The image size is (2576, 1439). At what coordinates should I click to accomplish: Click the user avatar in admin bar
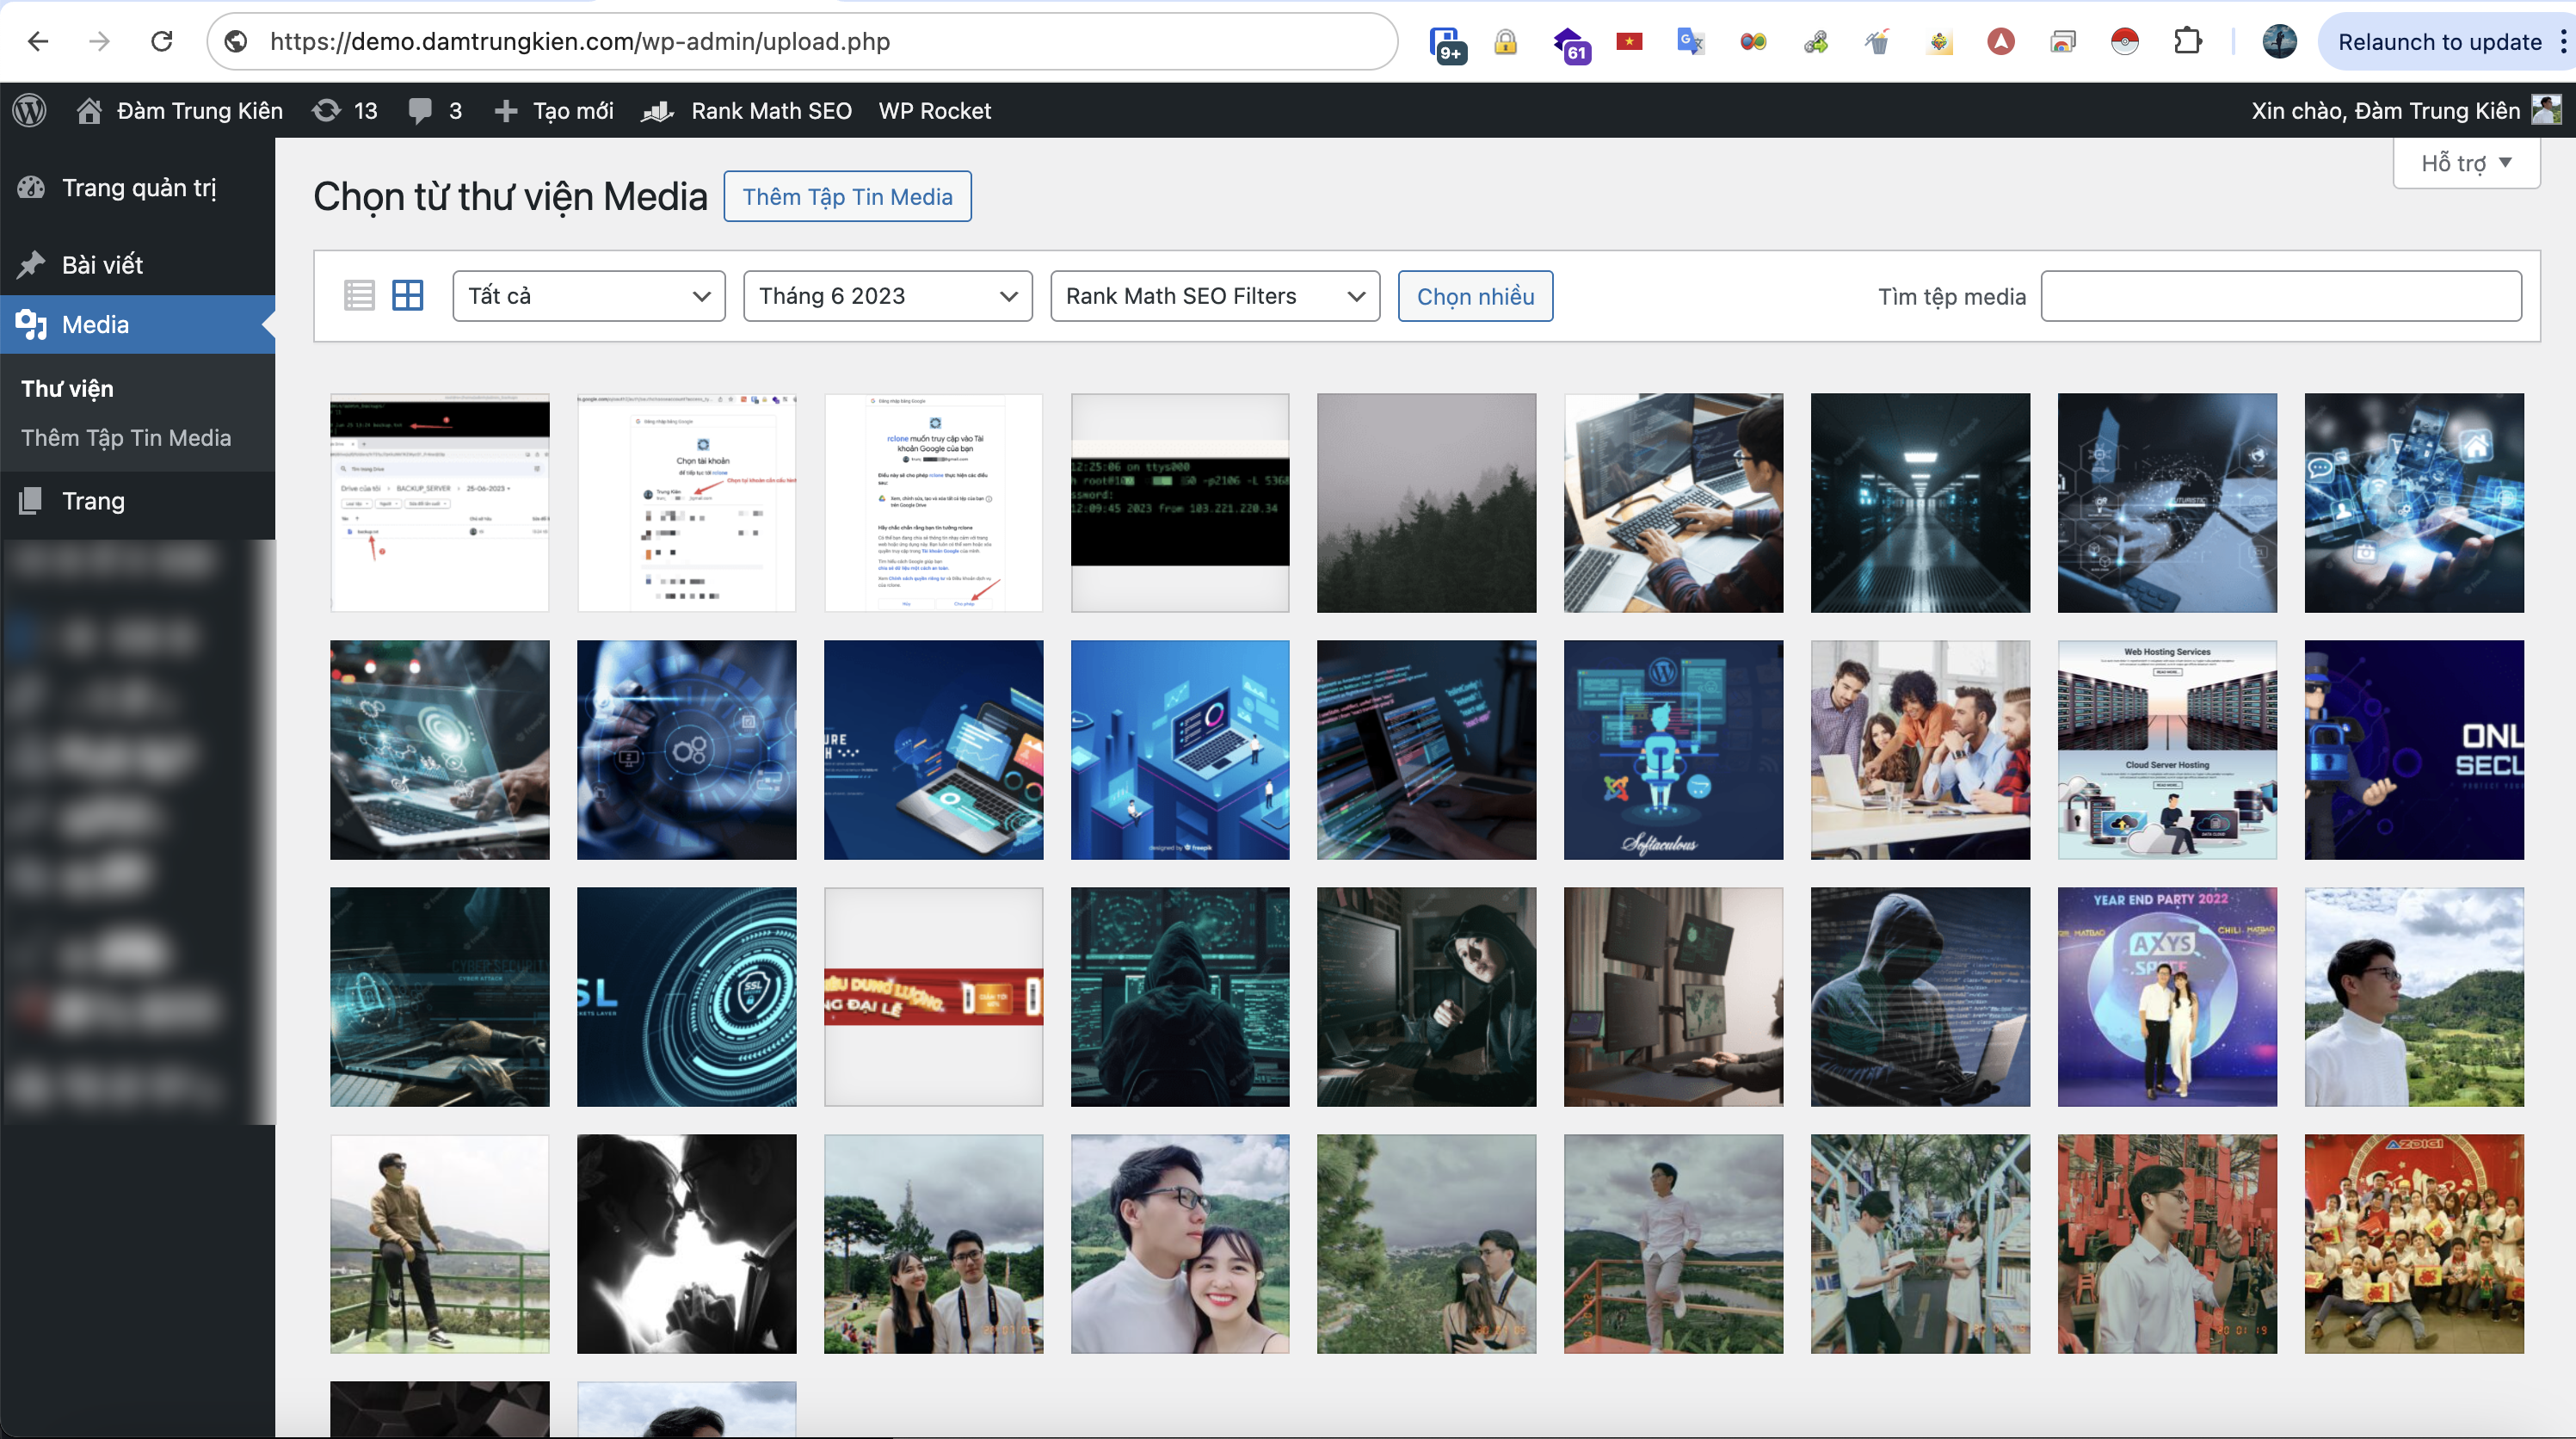(x=2546, y=110)
